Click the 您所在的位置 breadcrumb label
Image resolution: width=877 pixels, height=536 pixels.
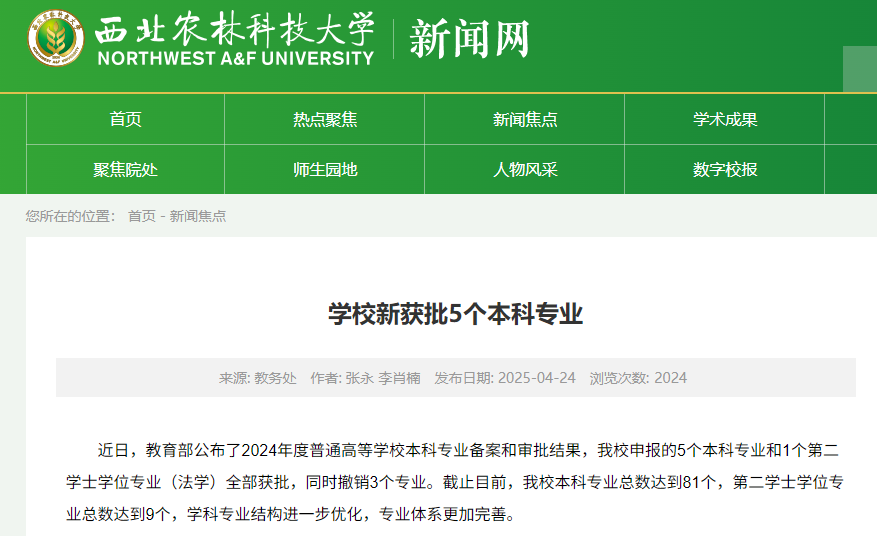[70, 216]
